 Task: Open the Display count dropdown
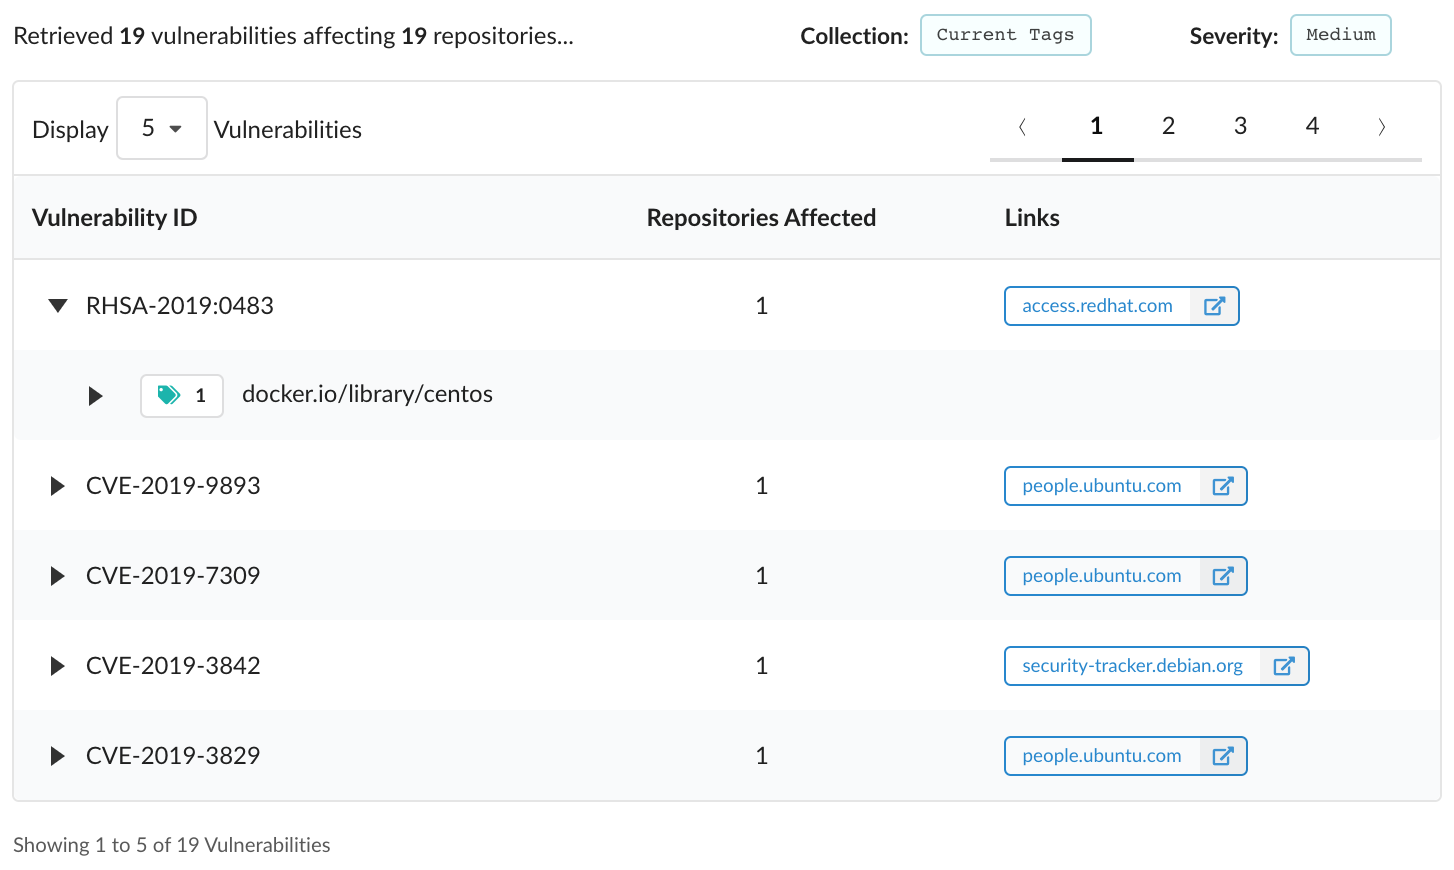tap(162, 128)
